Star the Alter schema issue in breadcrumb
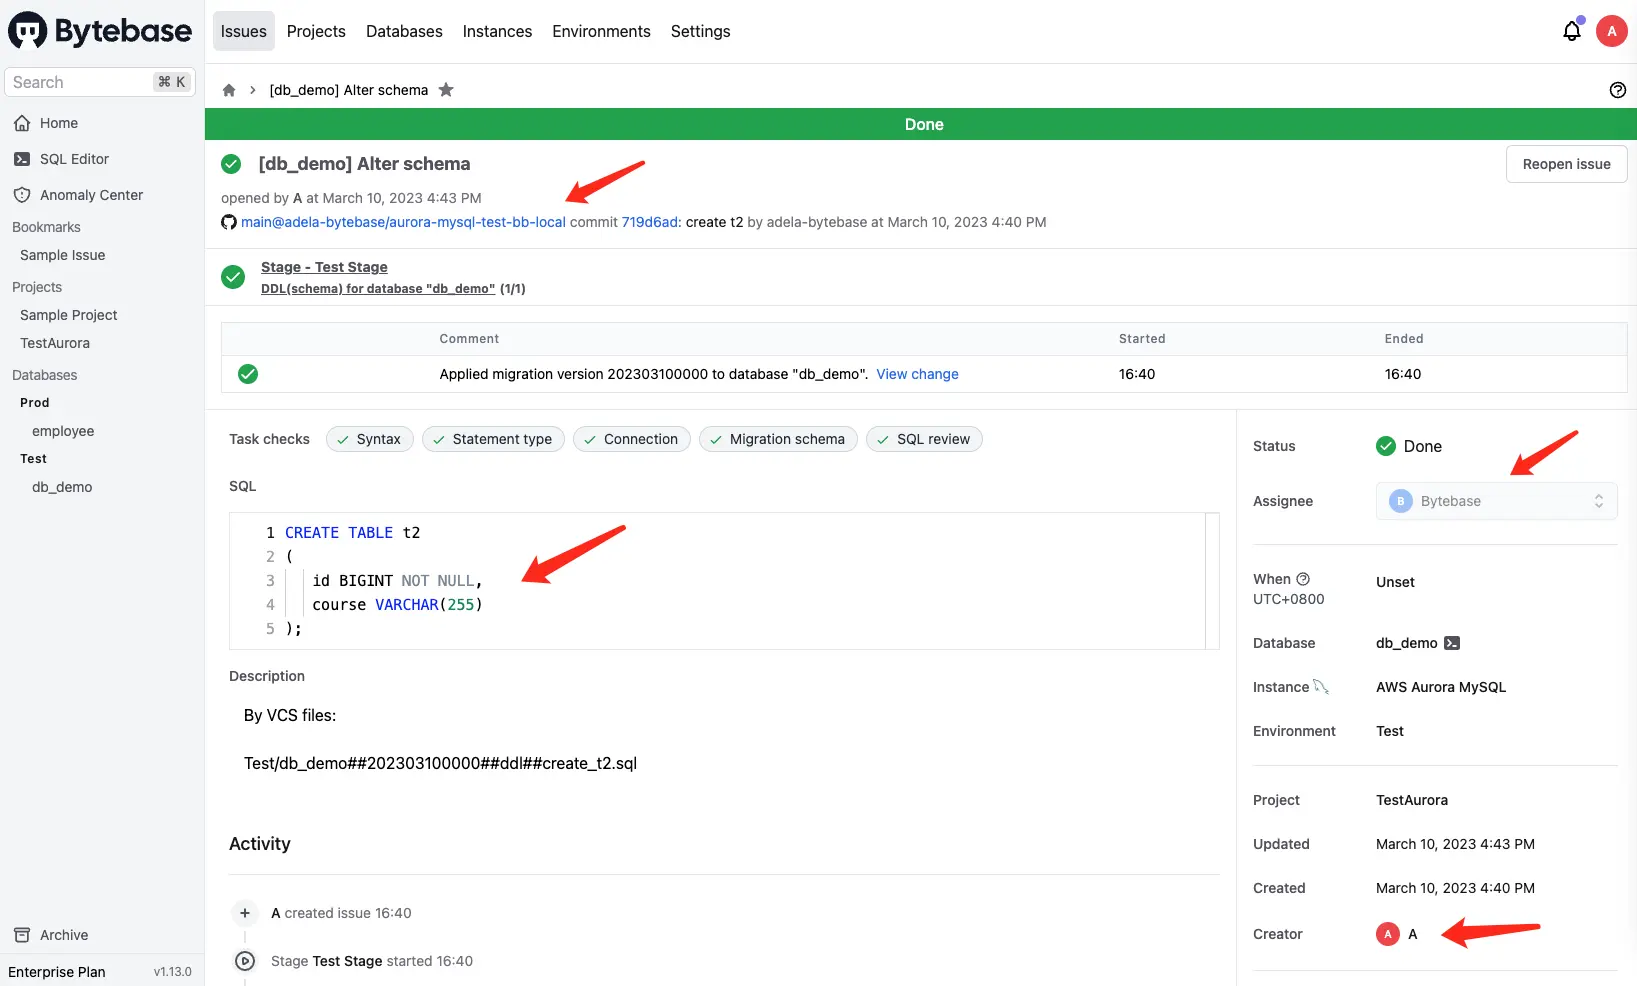The image size is (1637, 986). click(446, 90)
